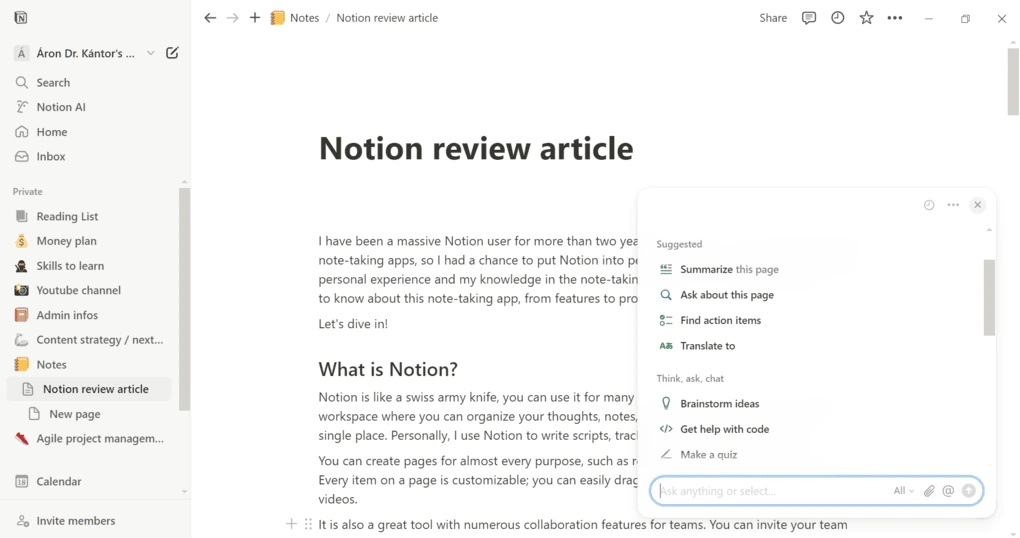
Task: Open the All sources dropdown
Action: coord(904,491)
